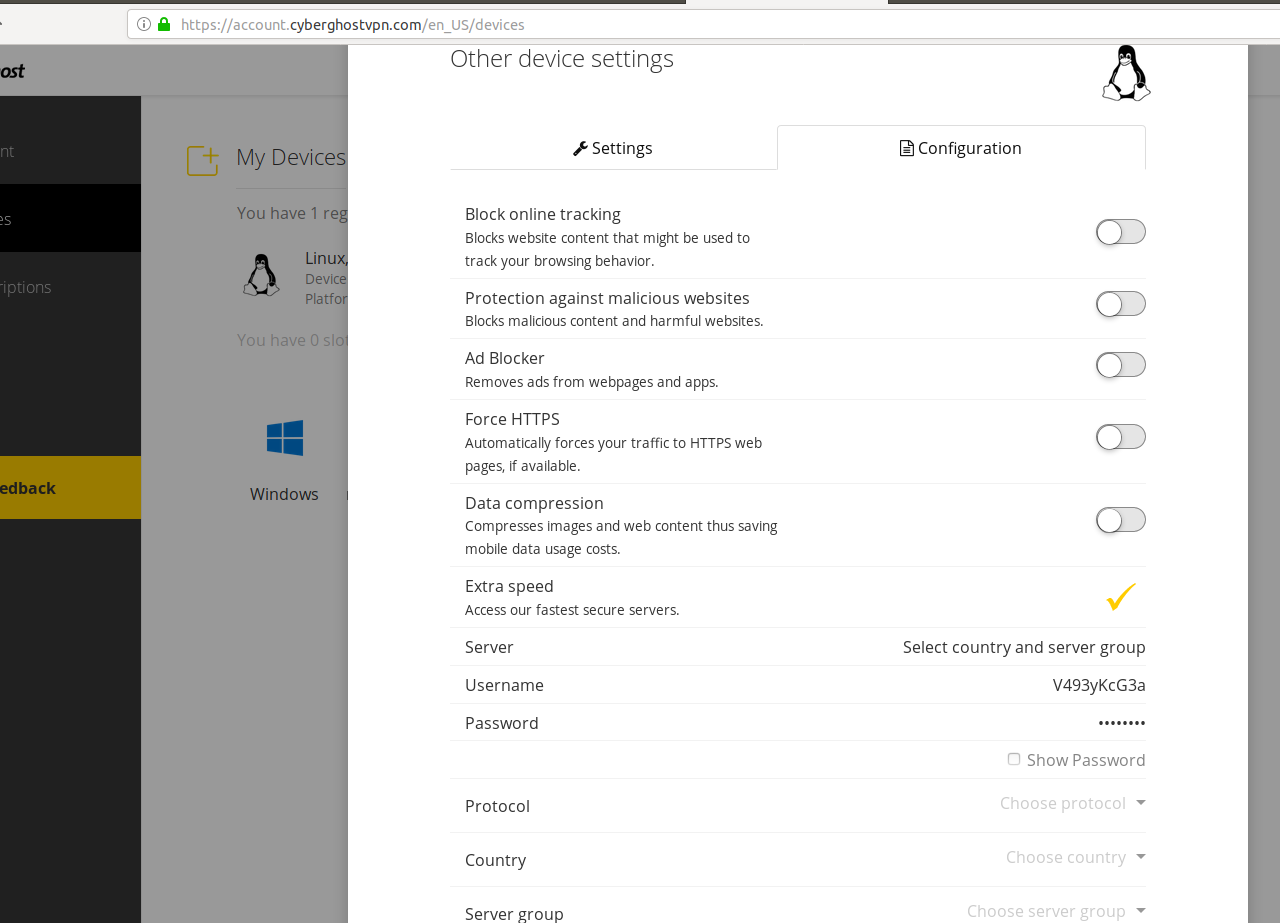This screenshot has width=1280, height=923.
Task: Click the Country row label
Action: [495, 860]
